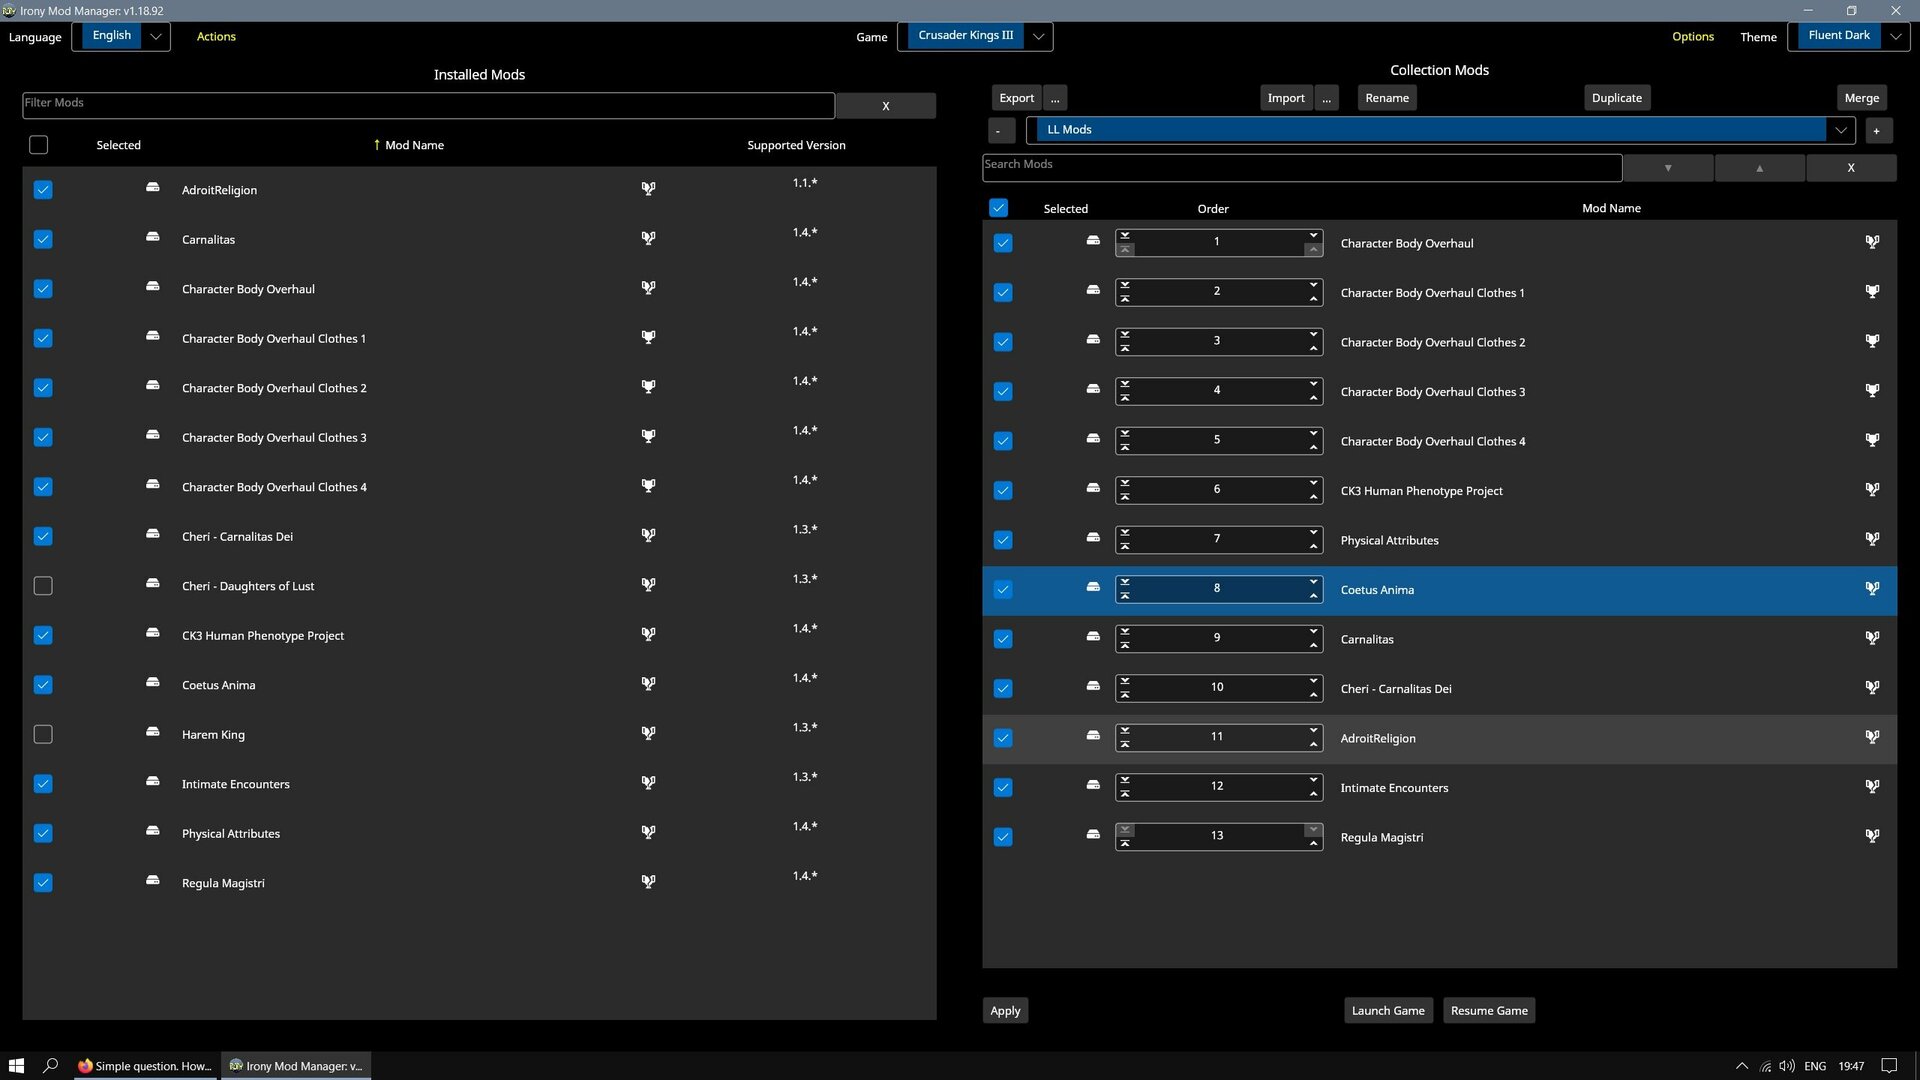Click the volume icon in the system tray
This screenshot has height=1080, width=1920.
click(1787, 1066)
